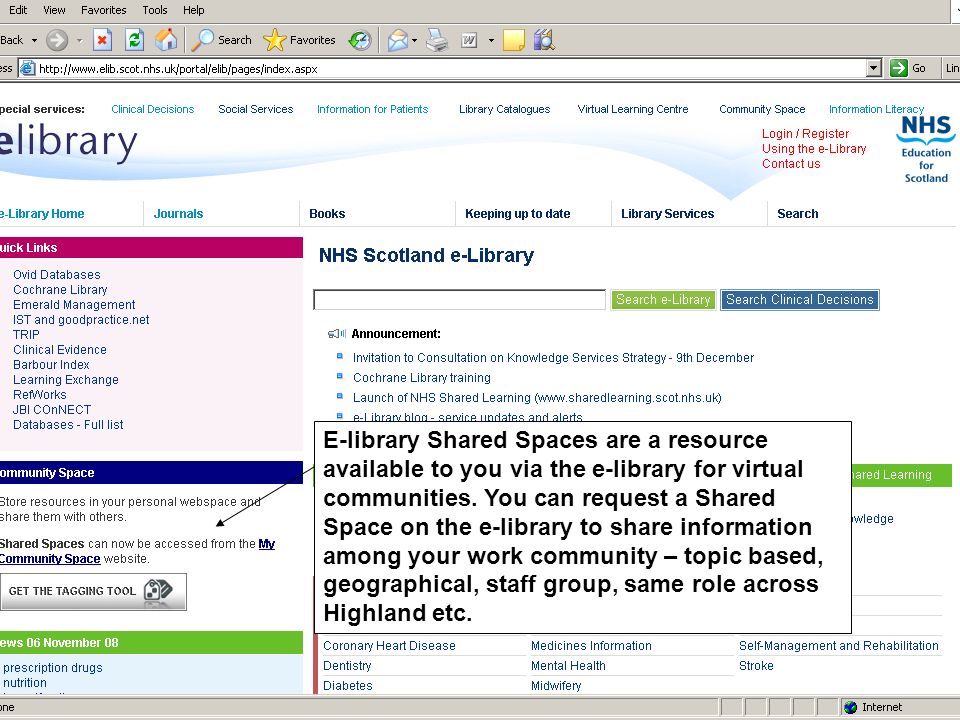
Task: Open the View menu
Action: pos(54,10)
